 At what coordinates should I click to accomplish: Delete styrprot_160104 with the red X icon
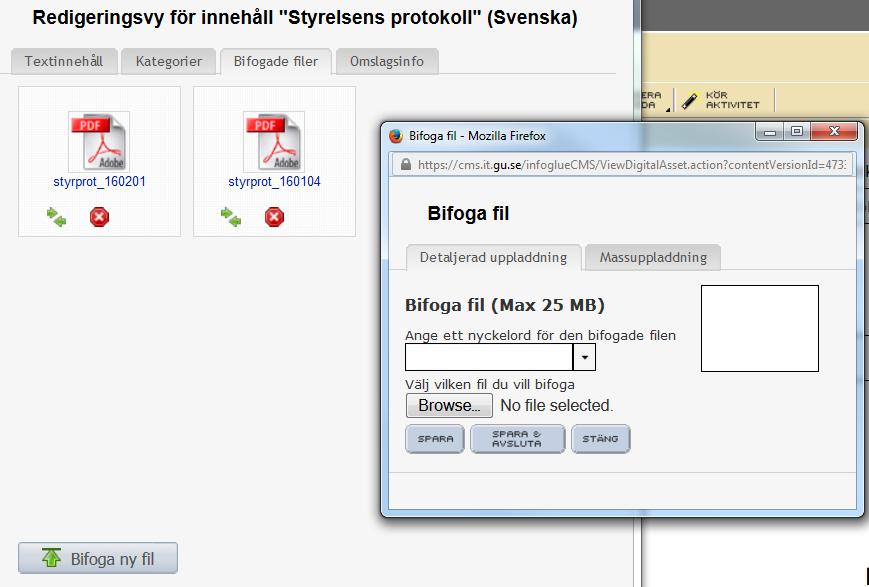point(274,217)
